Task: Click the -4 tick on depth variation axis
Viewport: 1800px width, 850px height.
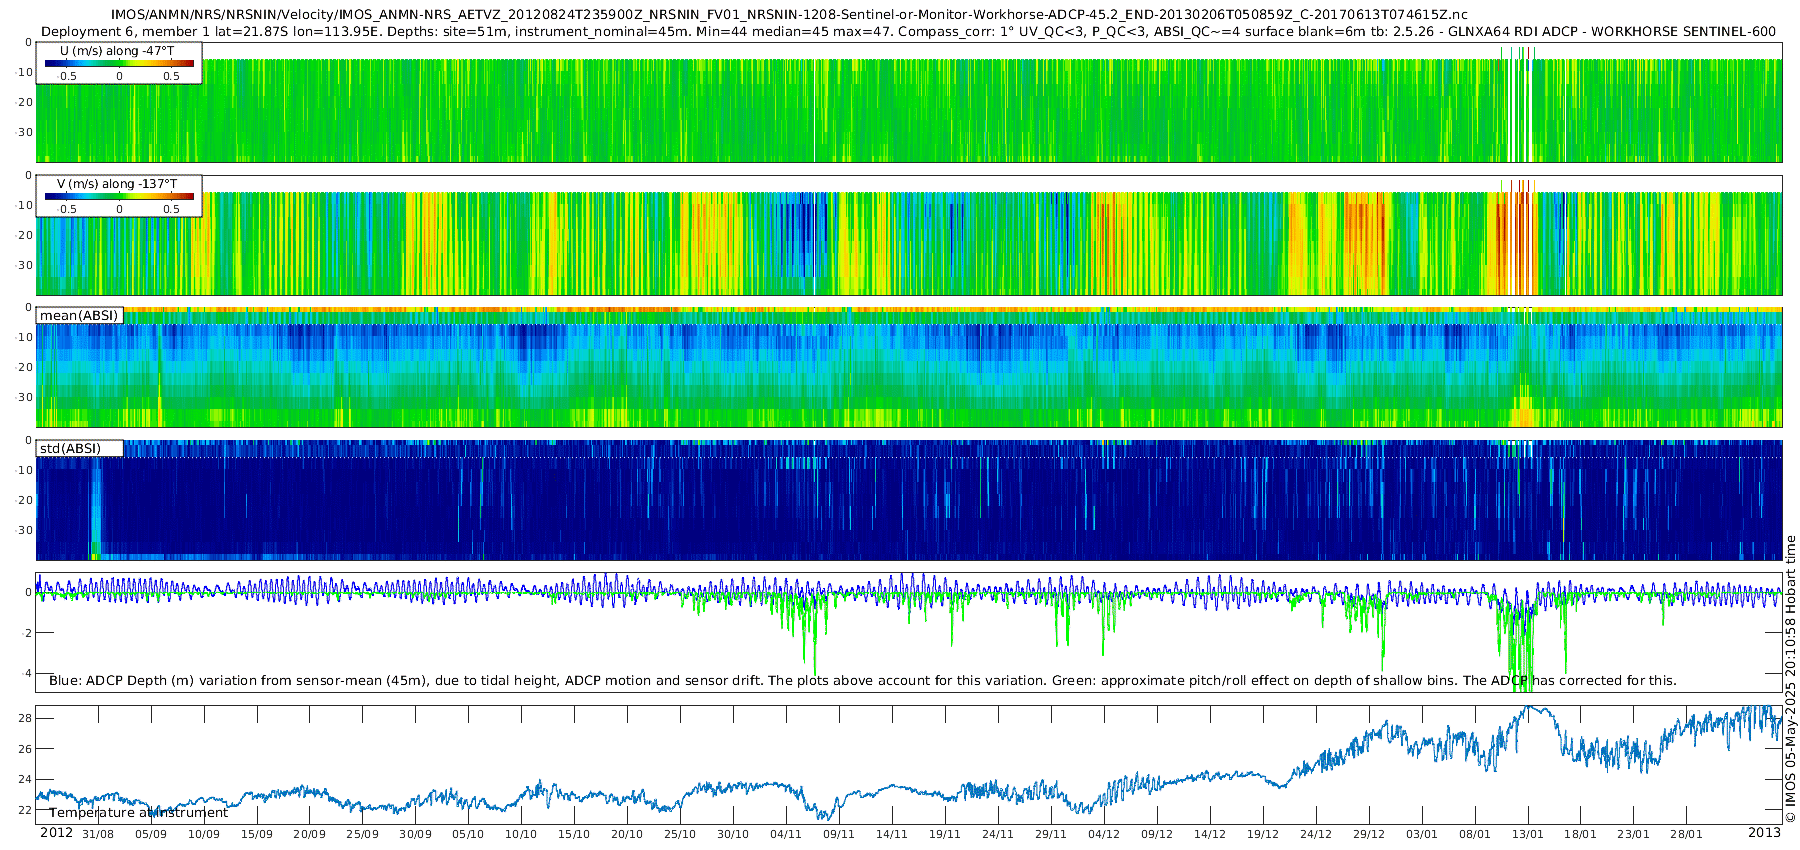Action: tap(27, 673)
